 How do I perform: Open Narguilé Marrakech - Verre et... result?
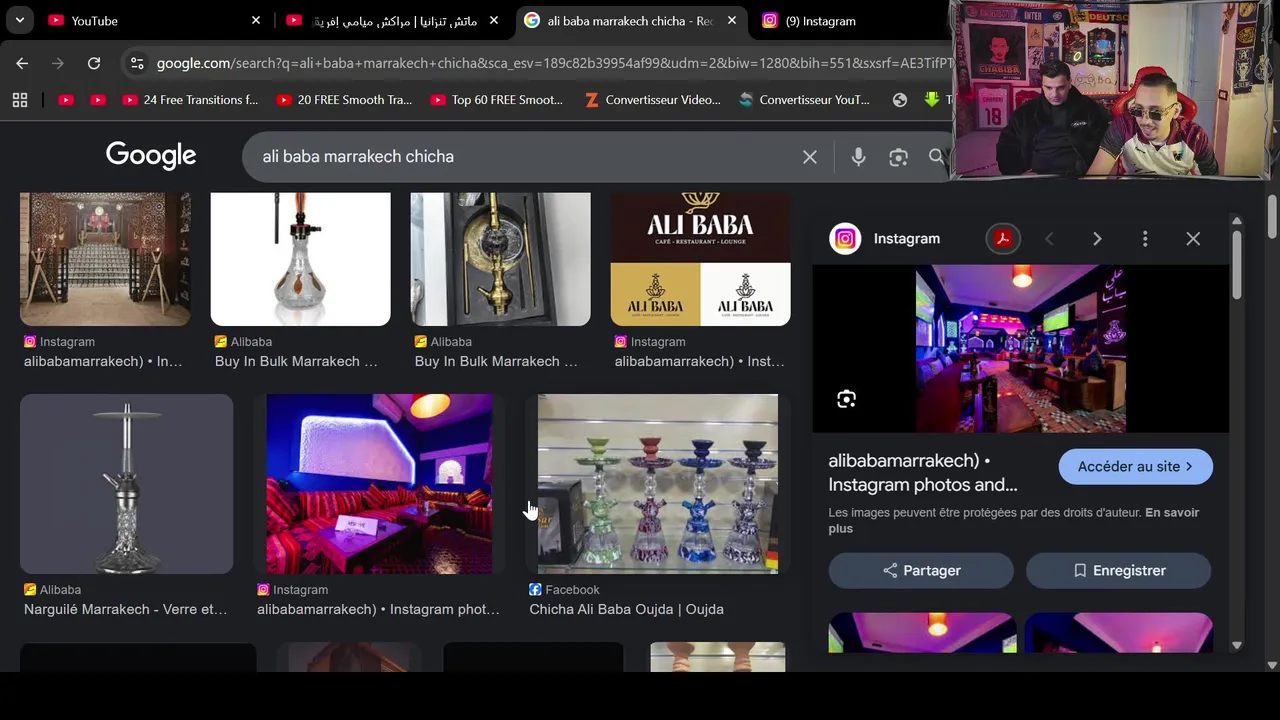click(x=125, y=609)
